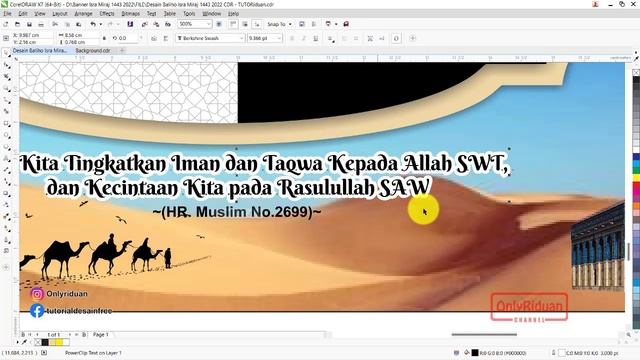640x360 pixels.
Task: Click the Open file icon
Action: (x=17, y=24)
